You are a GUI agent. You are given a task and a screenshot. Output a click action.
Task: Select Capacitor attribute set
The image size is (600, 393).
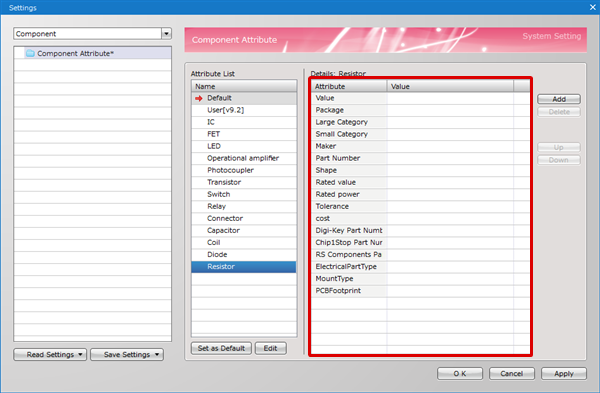tap(244, 230)
